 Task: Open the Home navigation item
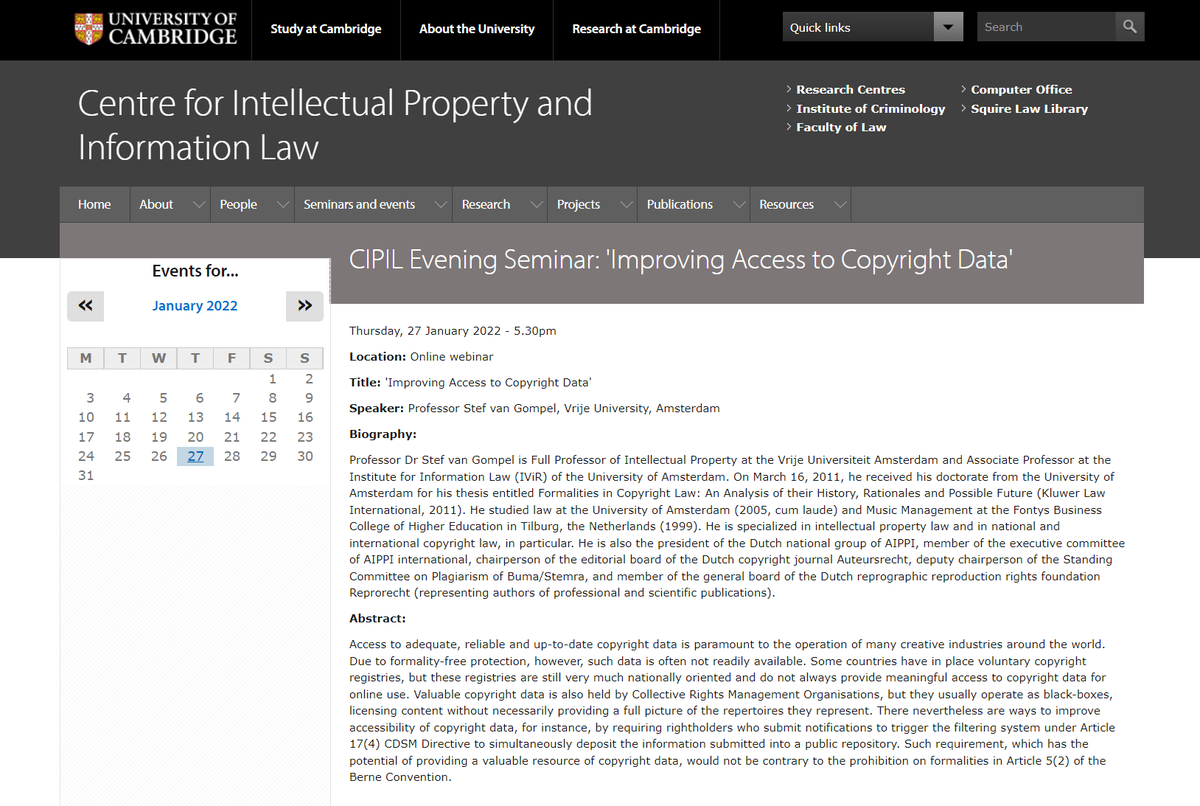94,204
